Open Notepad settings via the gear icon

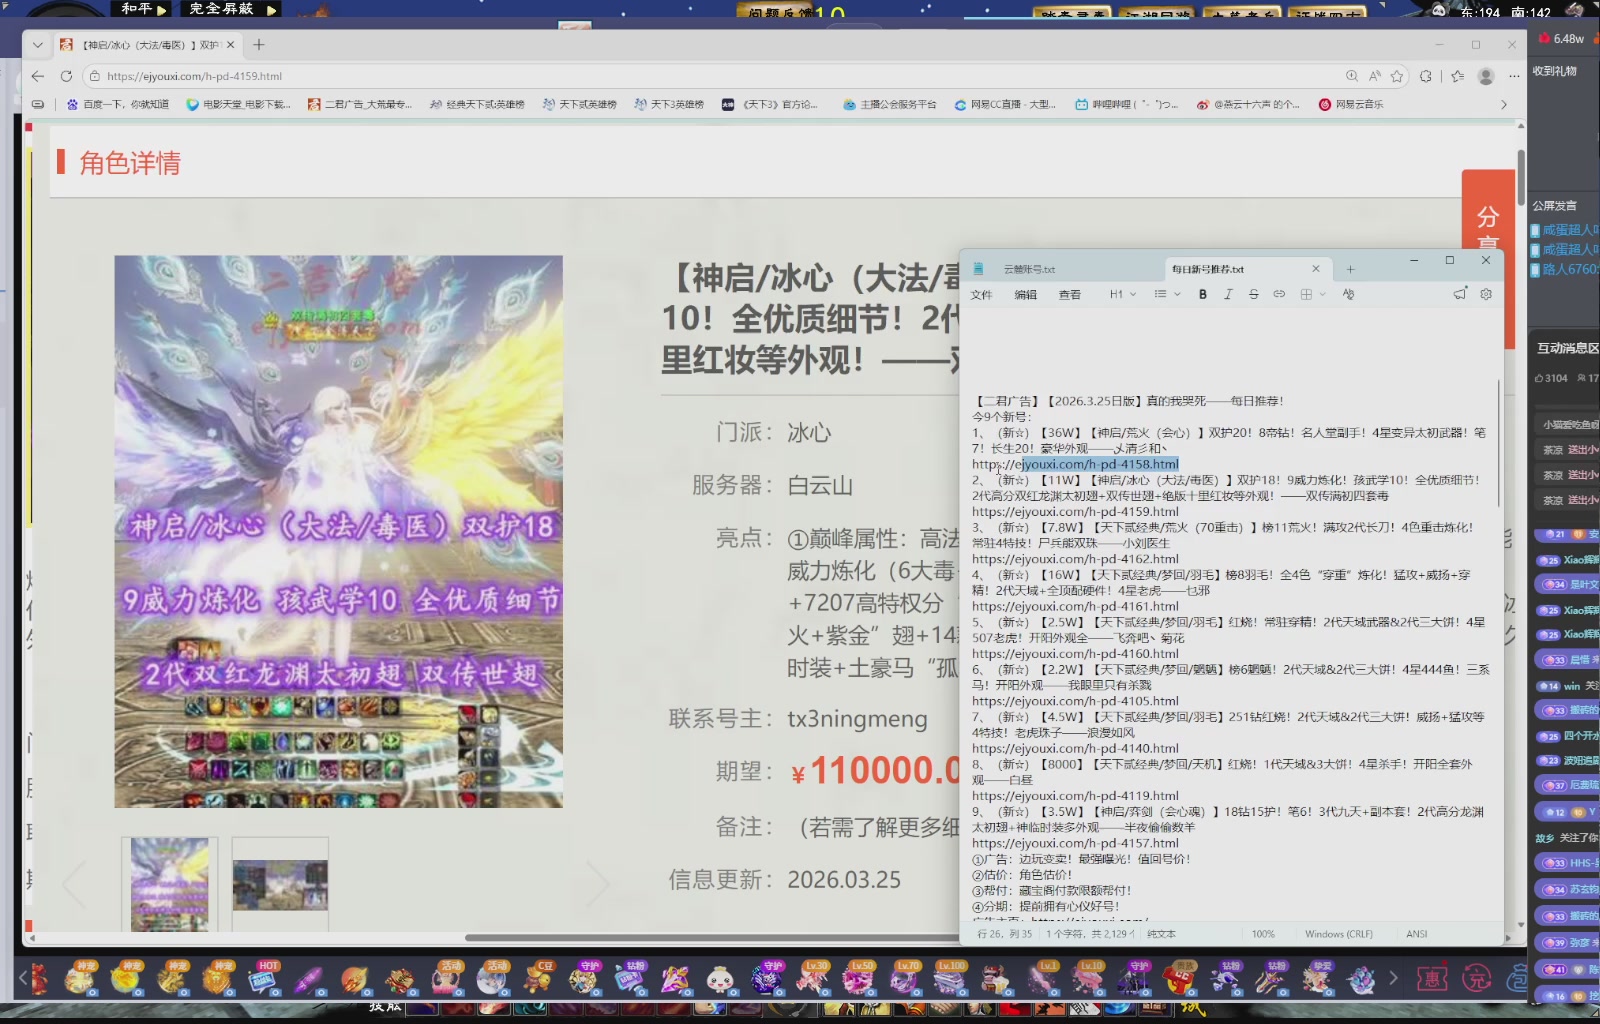[x=1486, y=294]
